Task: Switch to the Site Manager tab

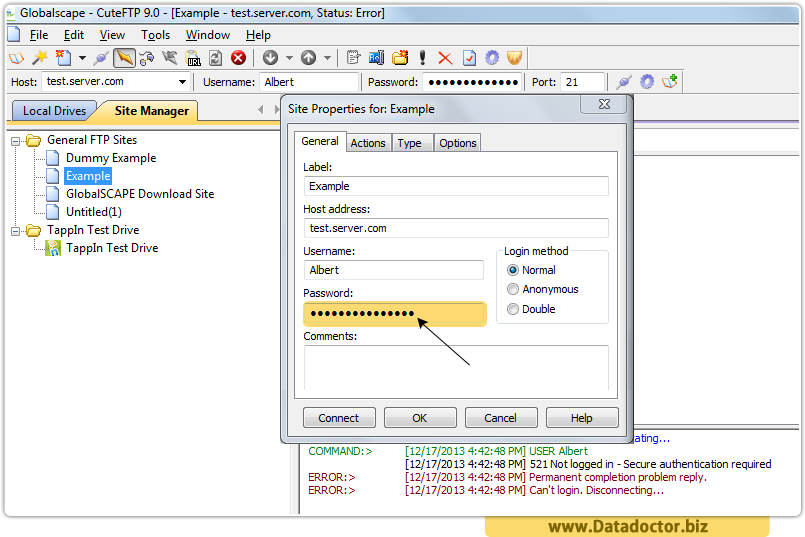Action: point(151,111)
